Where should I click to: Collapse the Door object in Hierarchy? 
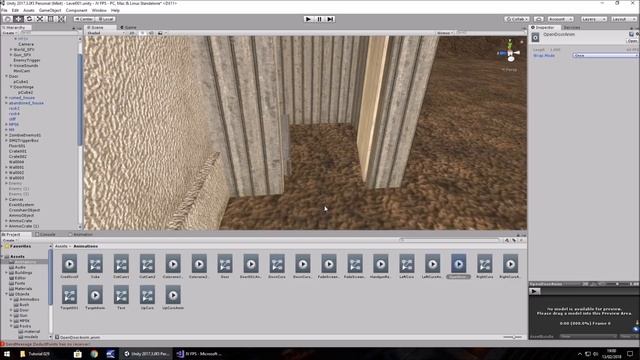pos(7,76)
